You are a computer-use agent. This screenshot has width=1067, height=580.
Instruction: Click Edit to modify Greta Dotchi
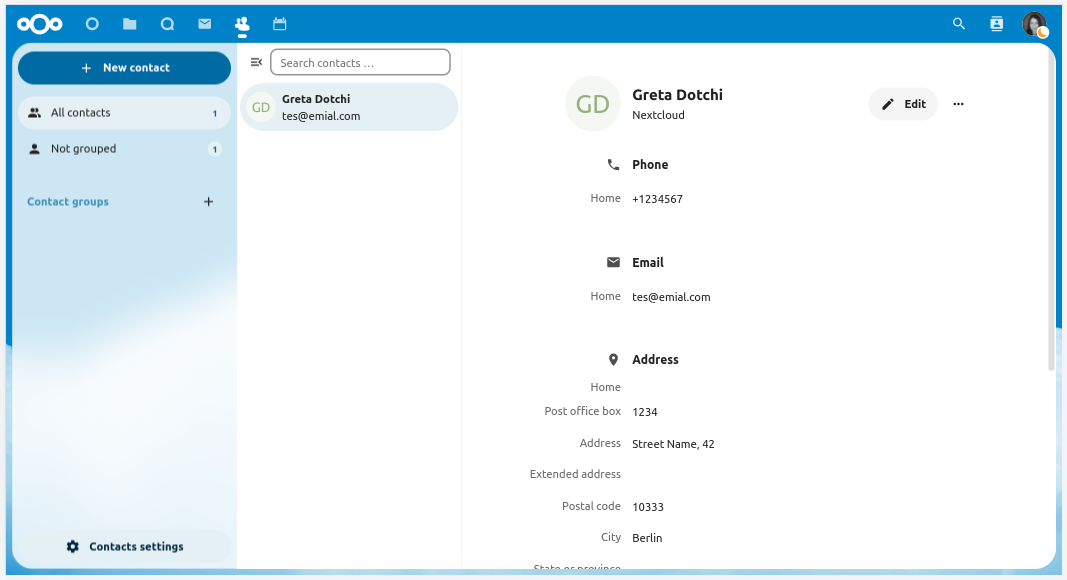point(903,104)
